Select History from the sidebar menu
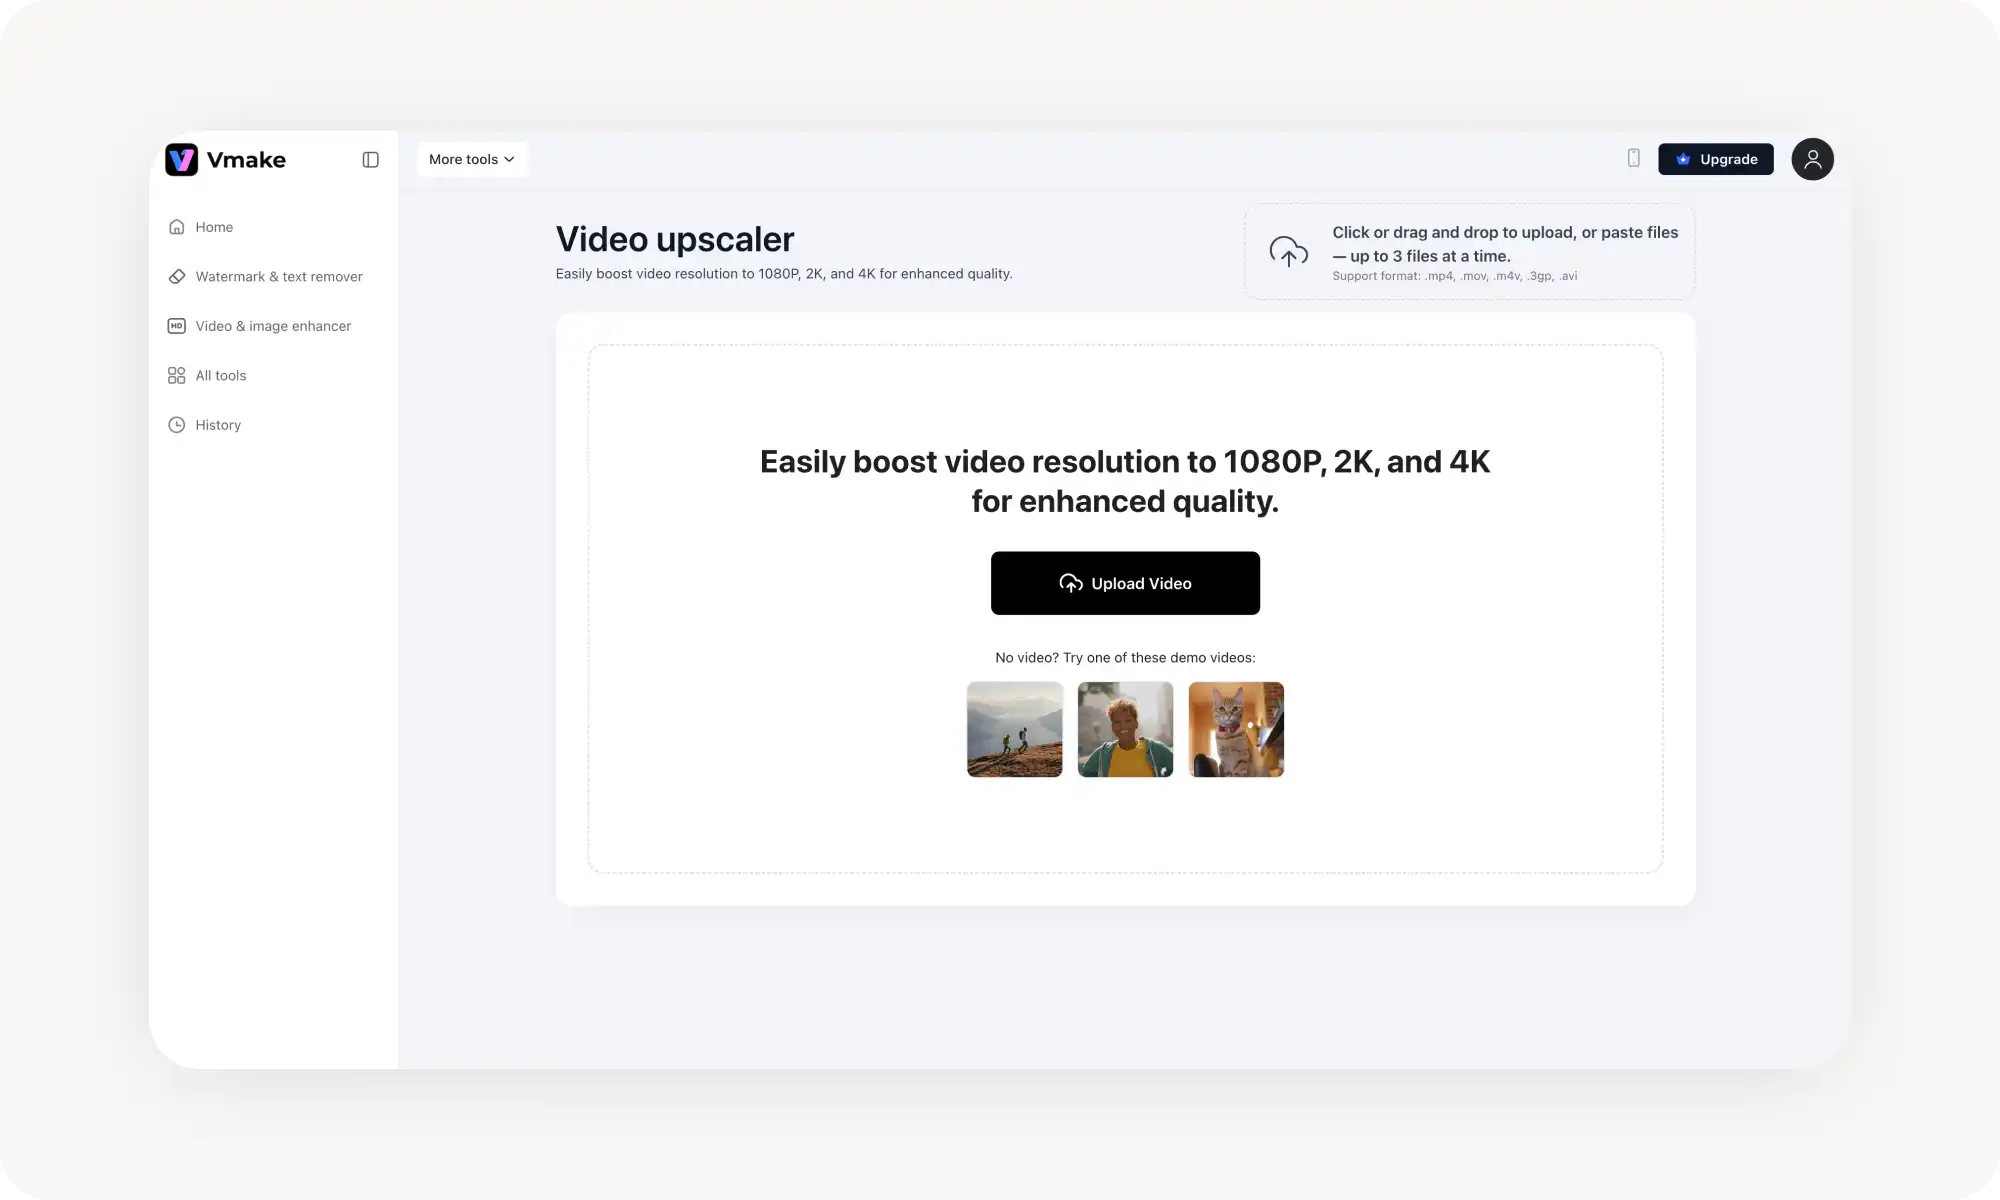 (x=218, y=424)
